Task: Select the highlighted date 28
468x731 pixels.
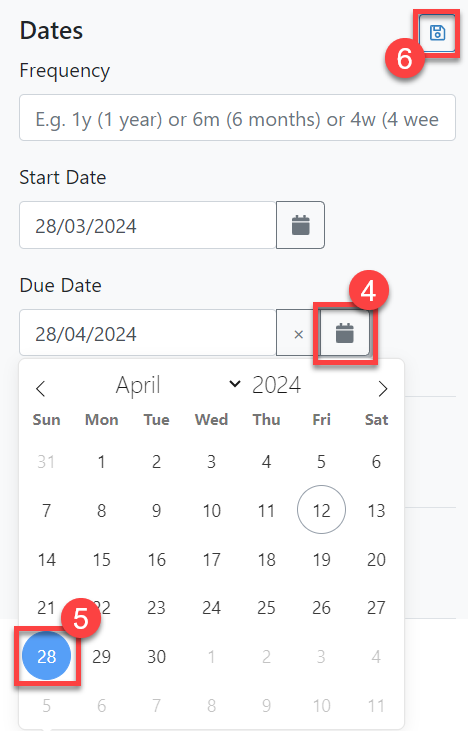Action: click(x=47, y=655)
